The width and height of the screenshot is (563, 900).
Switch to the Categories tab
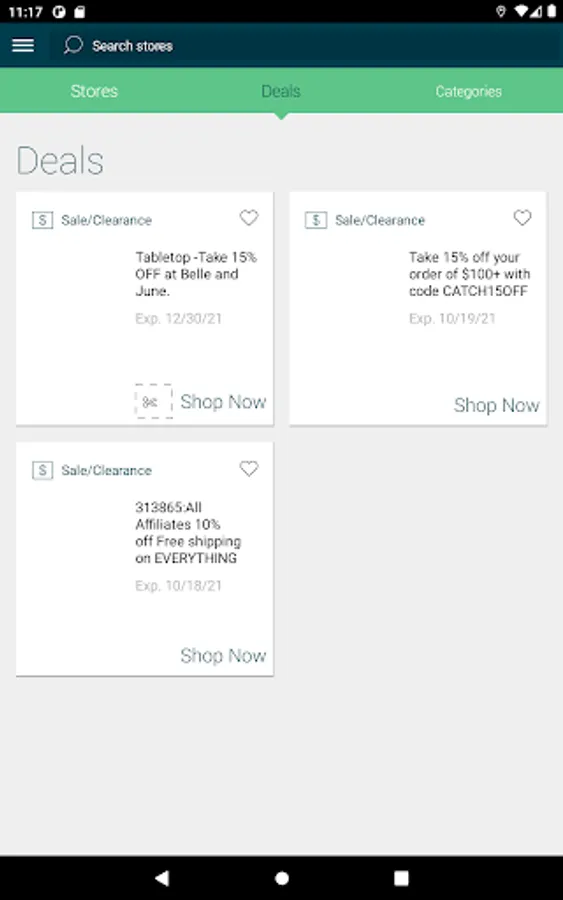point(468,91)
